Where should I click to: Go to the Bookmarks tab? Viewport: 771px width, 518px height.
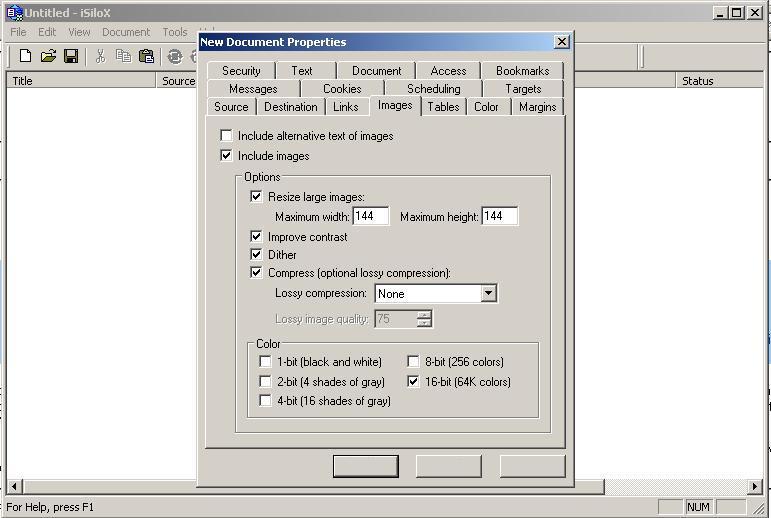[x=523, y=71]
